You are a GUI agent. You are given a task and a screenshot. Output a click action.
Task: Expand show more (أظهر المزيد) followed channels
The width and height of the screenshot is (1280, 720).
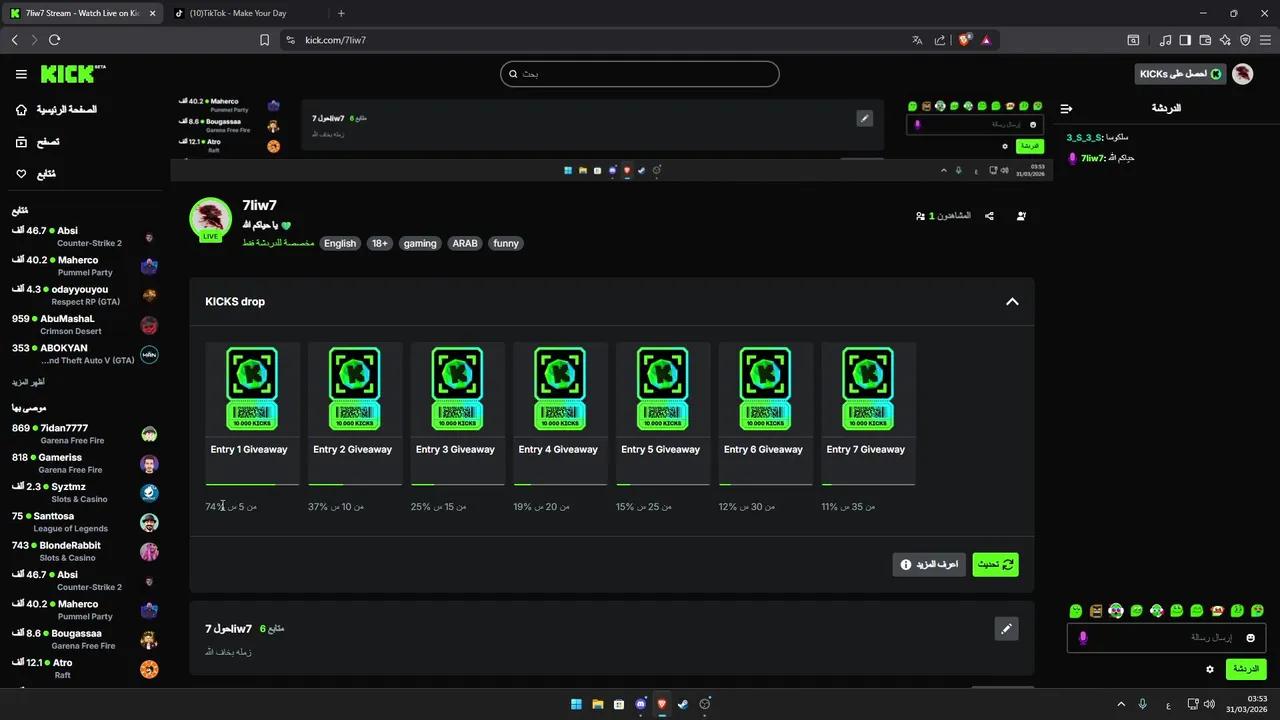(x=28, y=382)
